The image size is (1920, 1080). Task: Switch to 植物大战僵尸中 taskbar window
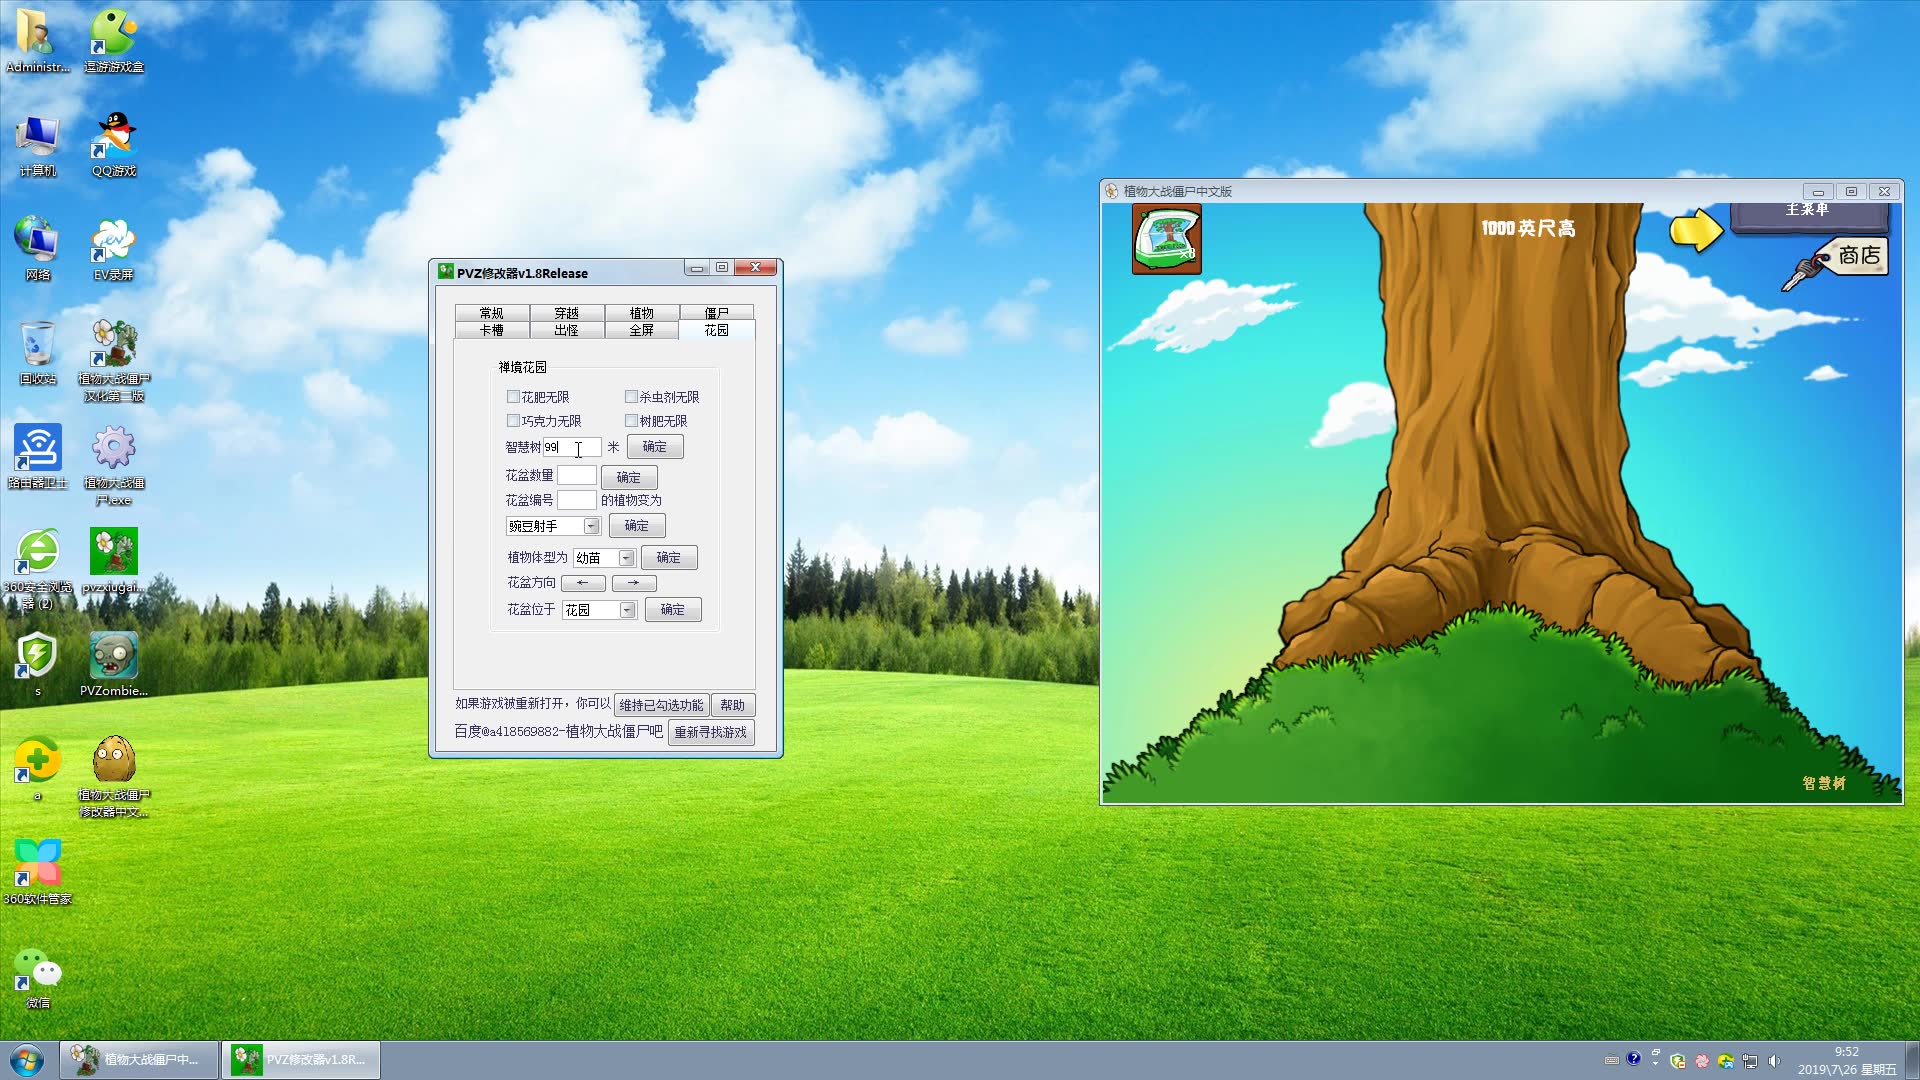click(139, 1060)
